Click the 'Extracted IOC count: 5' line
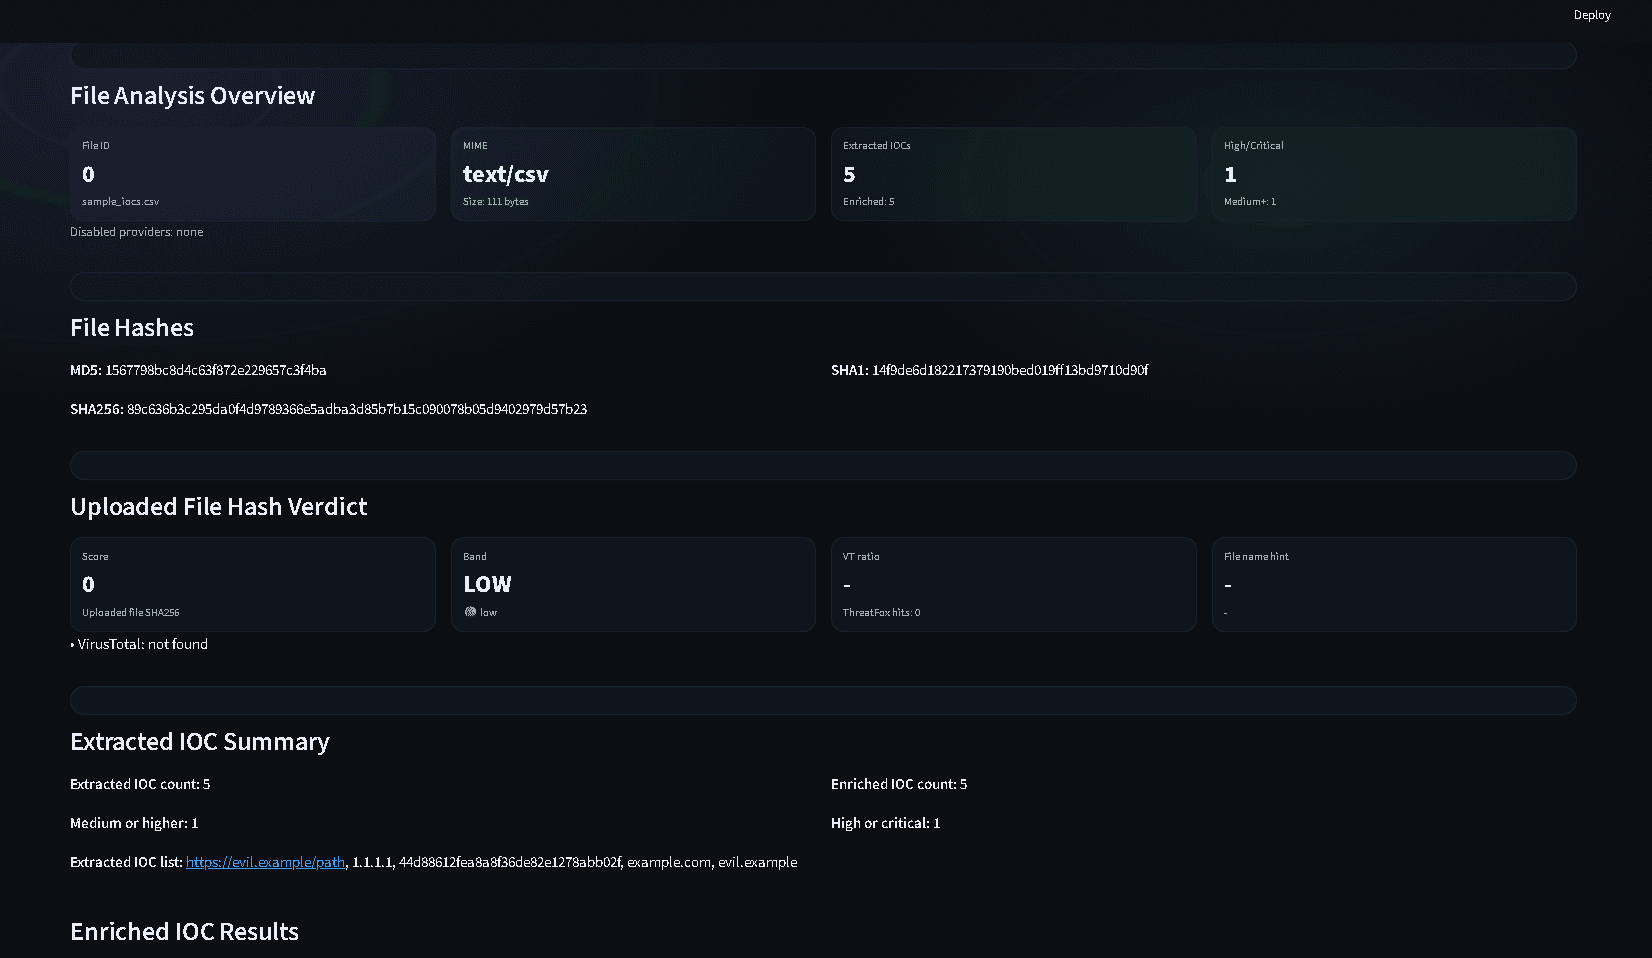This screenshot has height=958, width=1652. (x=140, y=784)
